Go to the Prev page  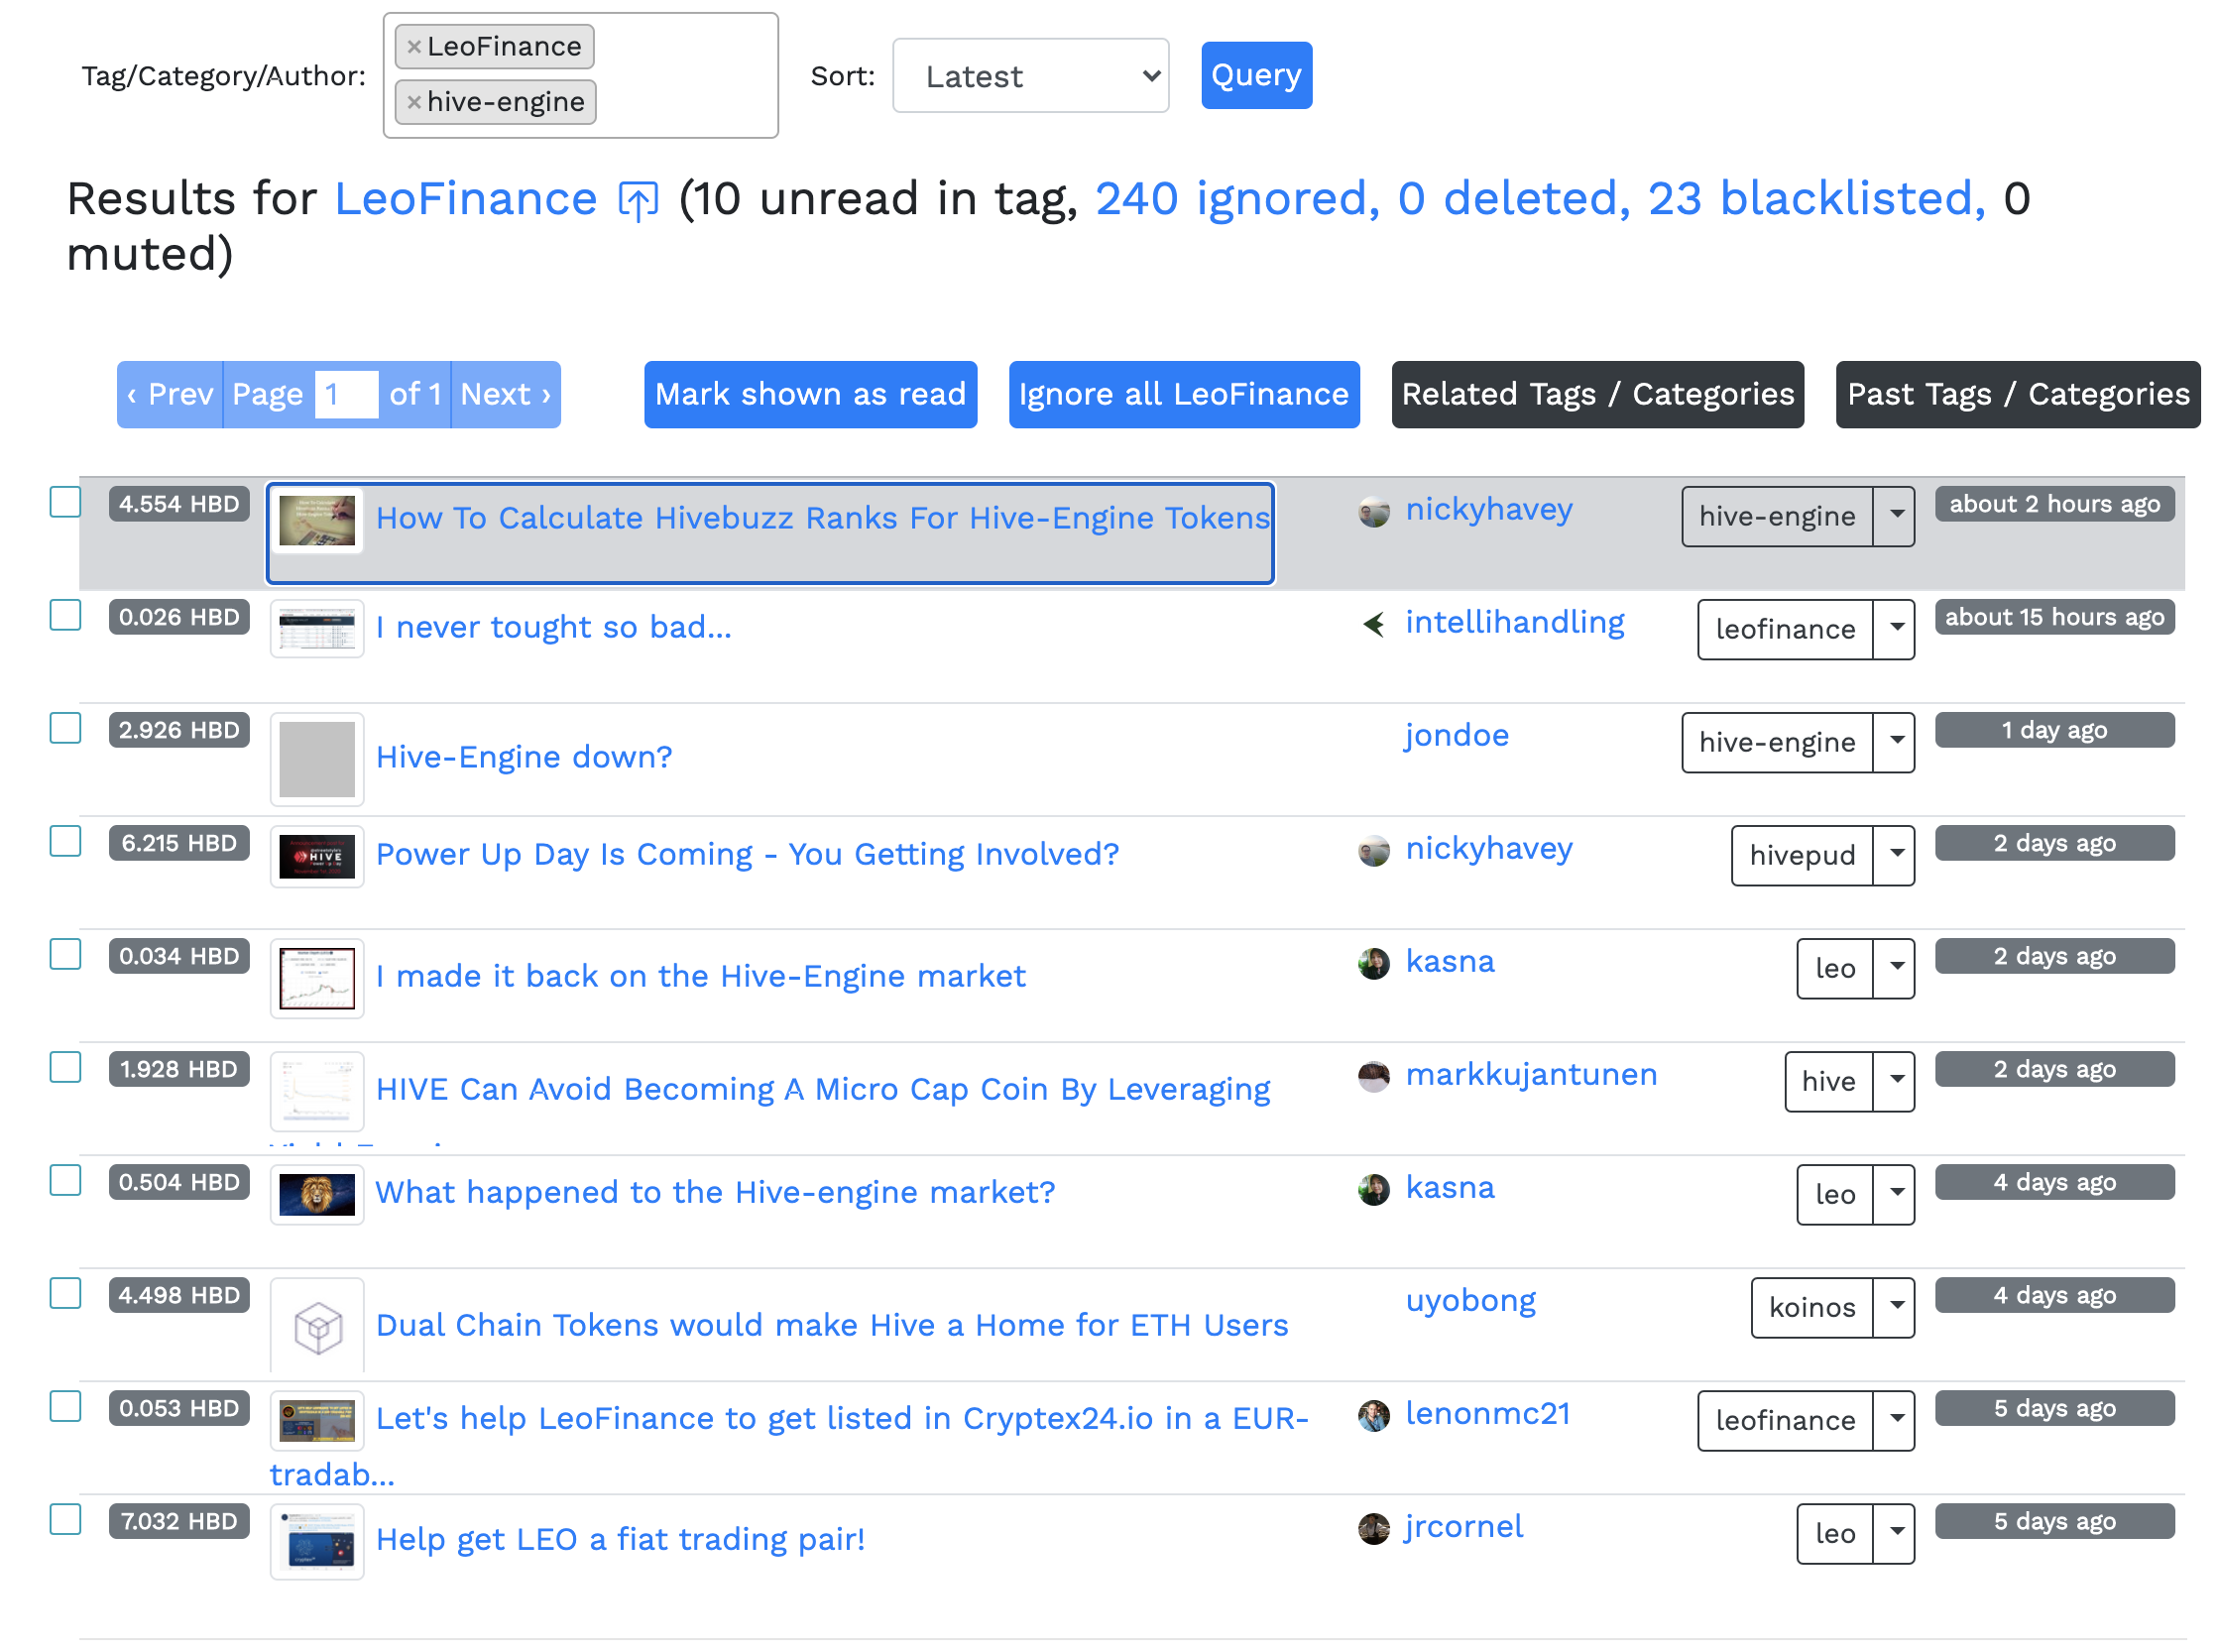pyautogui.click(x=170, y=394)
